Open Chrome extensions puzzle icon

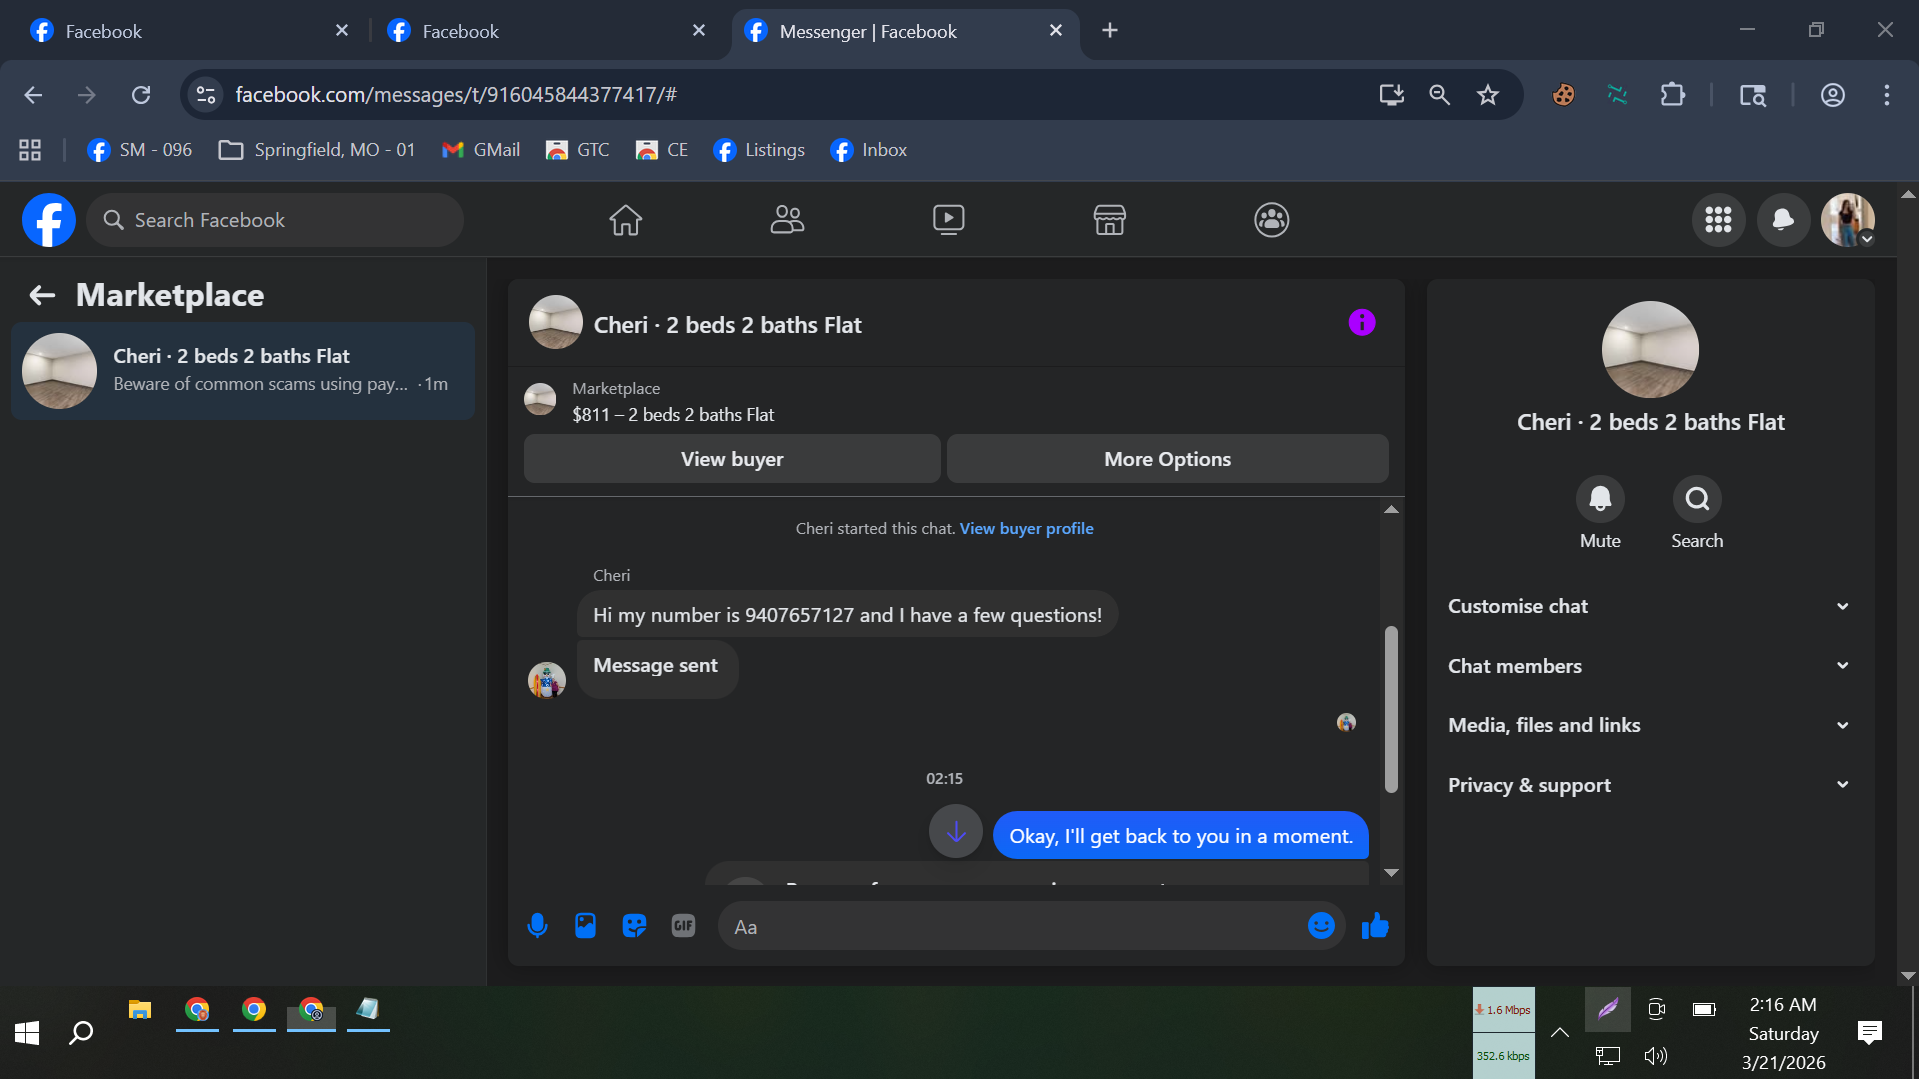click(x=1672, y=95)
